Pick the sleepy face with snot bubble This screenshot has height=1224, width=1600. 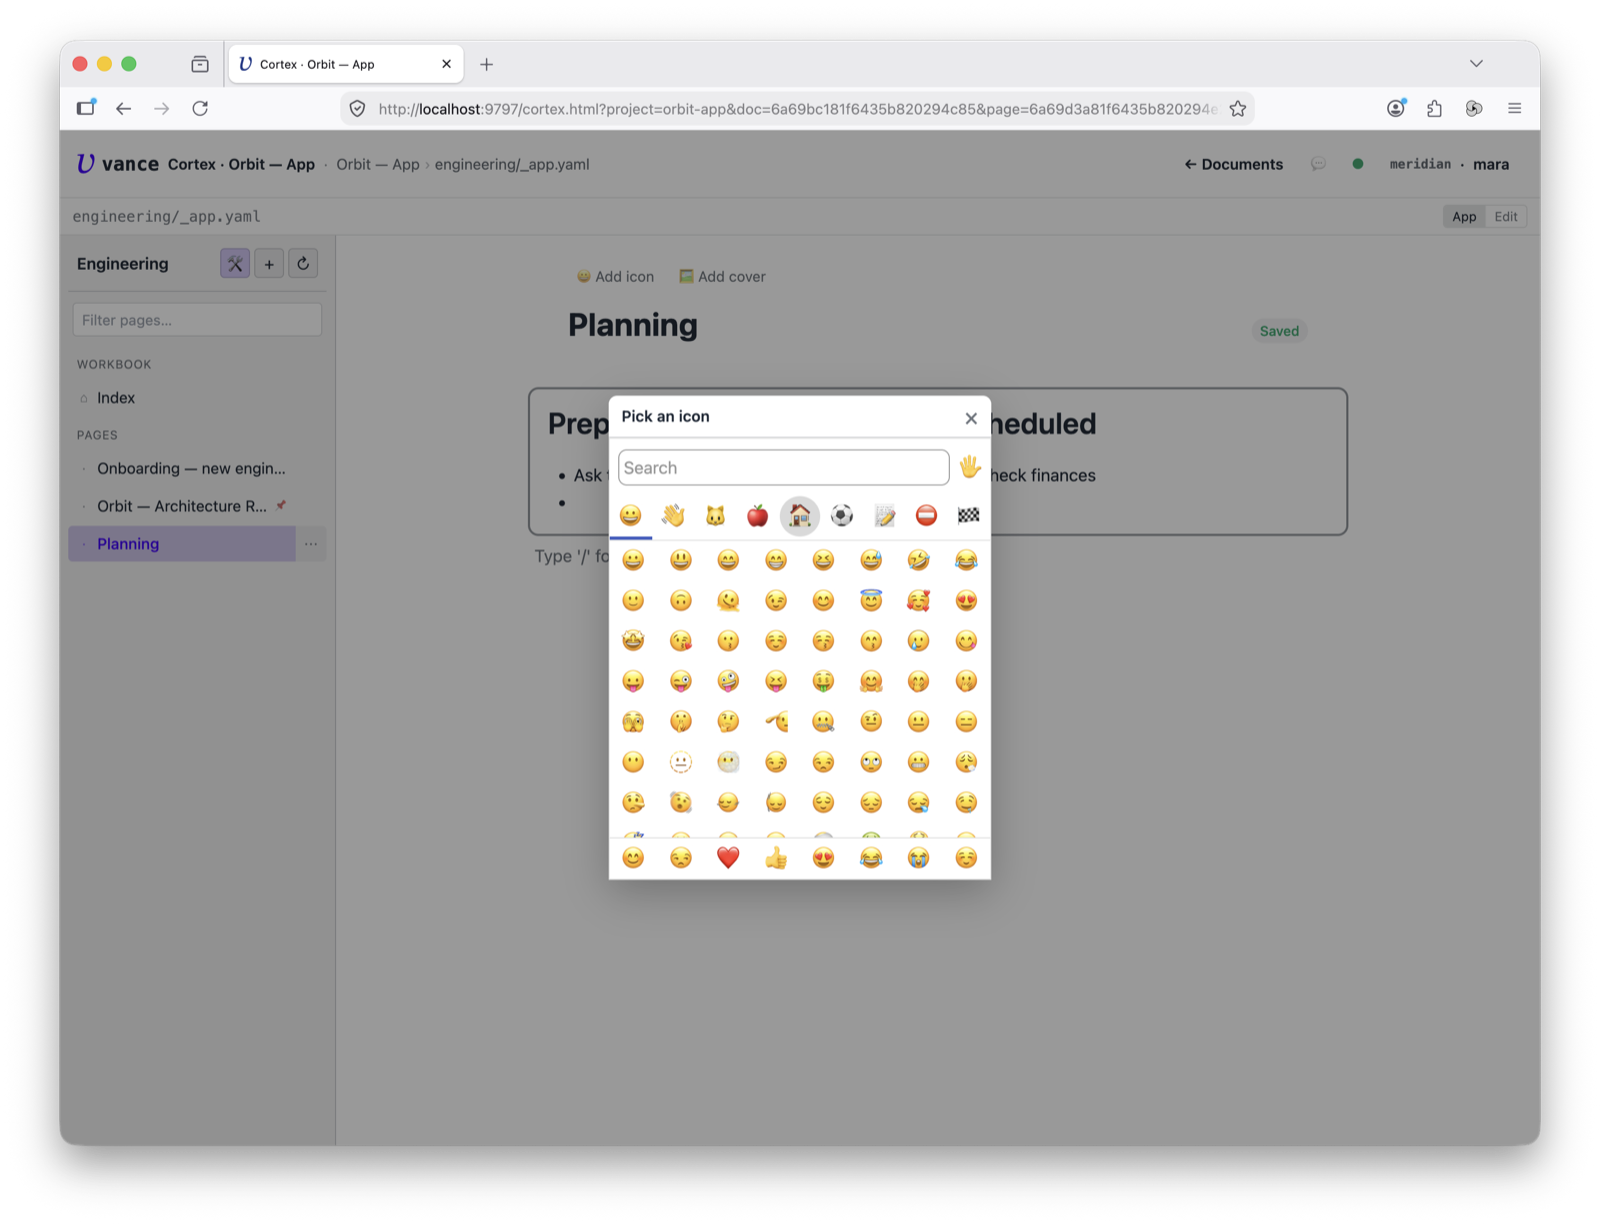click(918, 802)
